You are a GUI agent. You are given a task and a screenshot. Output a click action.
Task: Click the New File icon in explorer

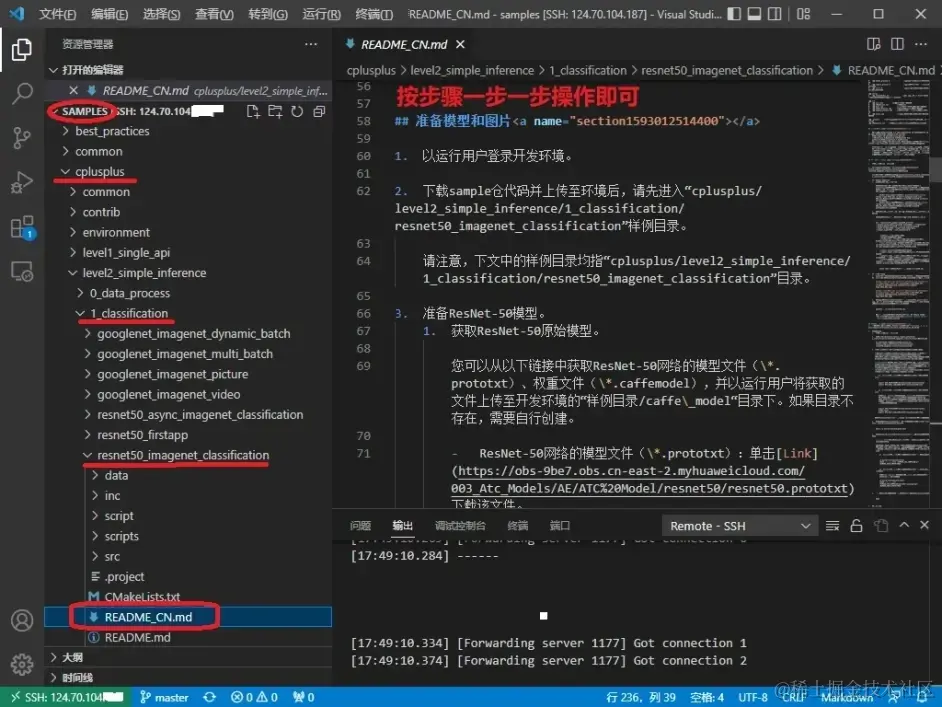(x=253, y=111)
